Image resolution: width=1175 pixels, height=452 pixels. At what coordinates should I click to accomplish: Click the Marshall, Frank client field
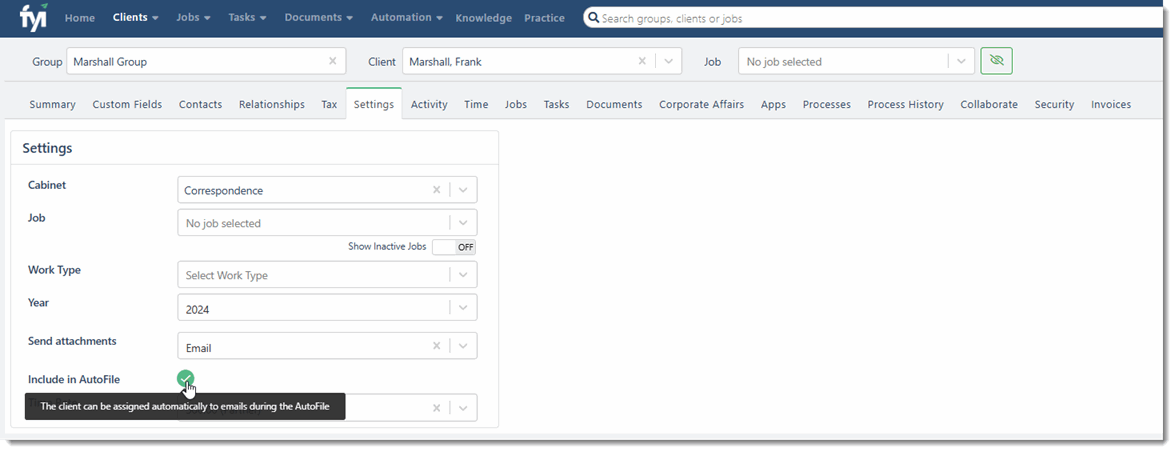click(542, 61)
